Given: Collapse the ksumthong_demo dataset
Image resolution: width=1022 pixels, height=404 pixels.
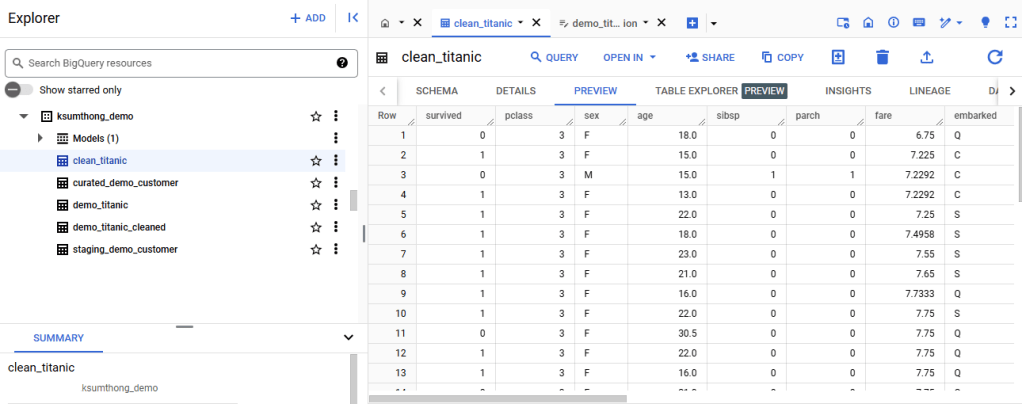Looking at the screenshot, I should click(24, 117).
